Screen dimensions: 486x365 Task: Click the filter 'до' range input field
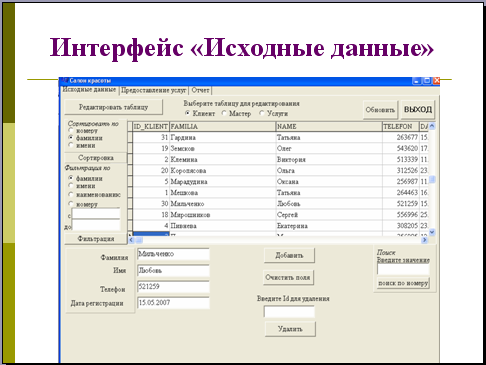[x=96, y=225]
